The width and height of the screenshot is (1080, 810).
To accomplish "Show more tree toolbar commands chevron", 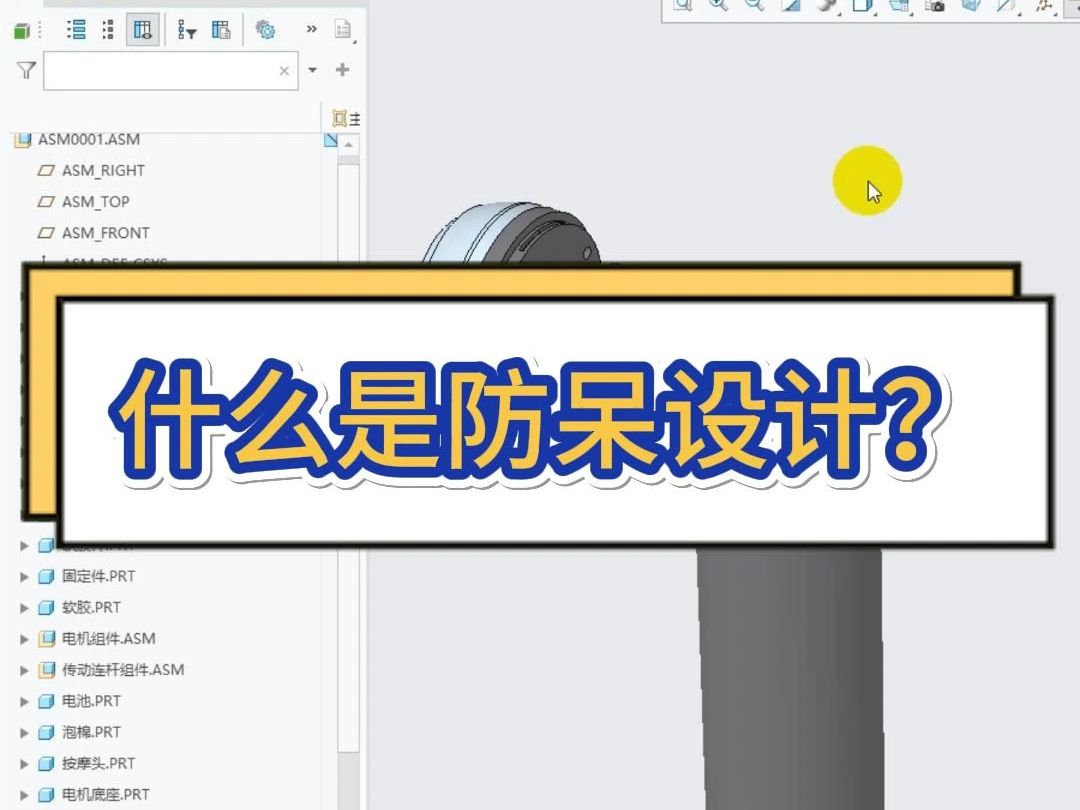I will click(x=312, y=29).
